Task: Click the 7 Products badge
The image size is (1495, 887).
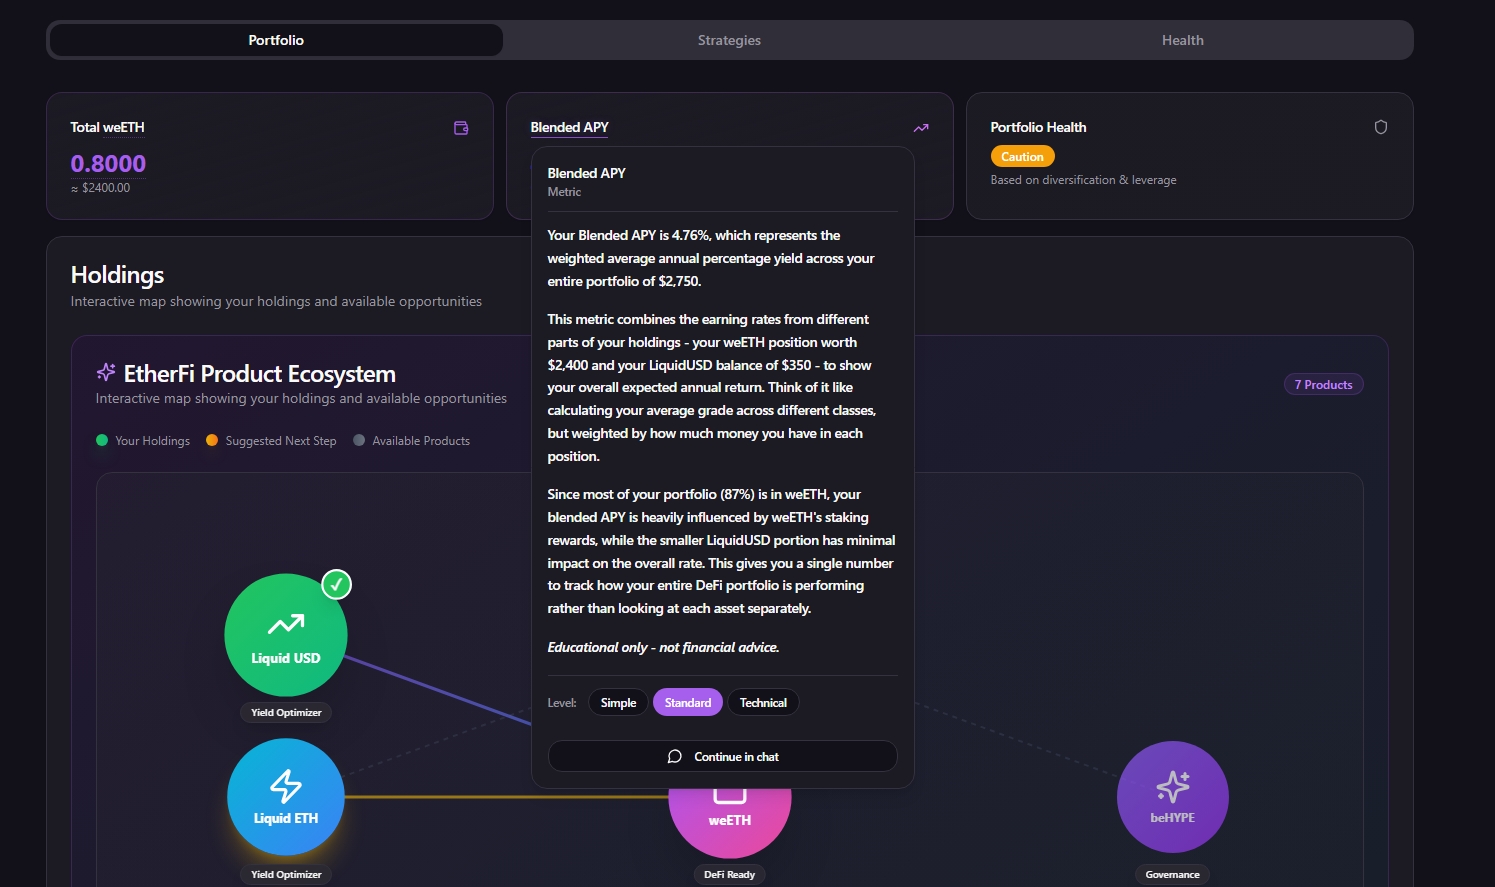Action: point(1323,385)
